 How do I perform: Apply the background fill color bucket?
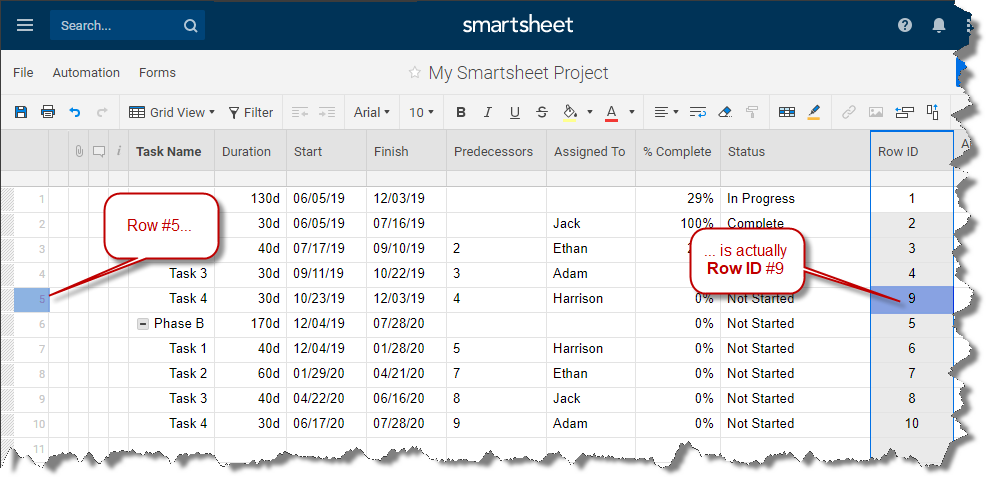click(570, 112)
